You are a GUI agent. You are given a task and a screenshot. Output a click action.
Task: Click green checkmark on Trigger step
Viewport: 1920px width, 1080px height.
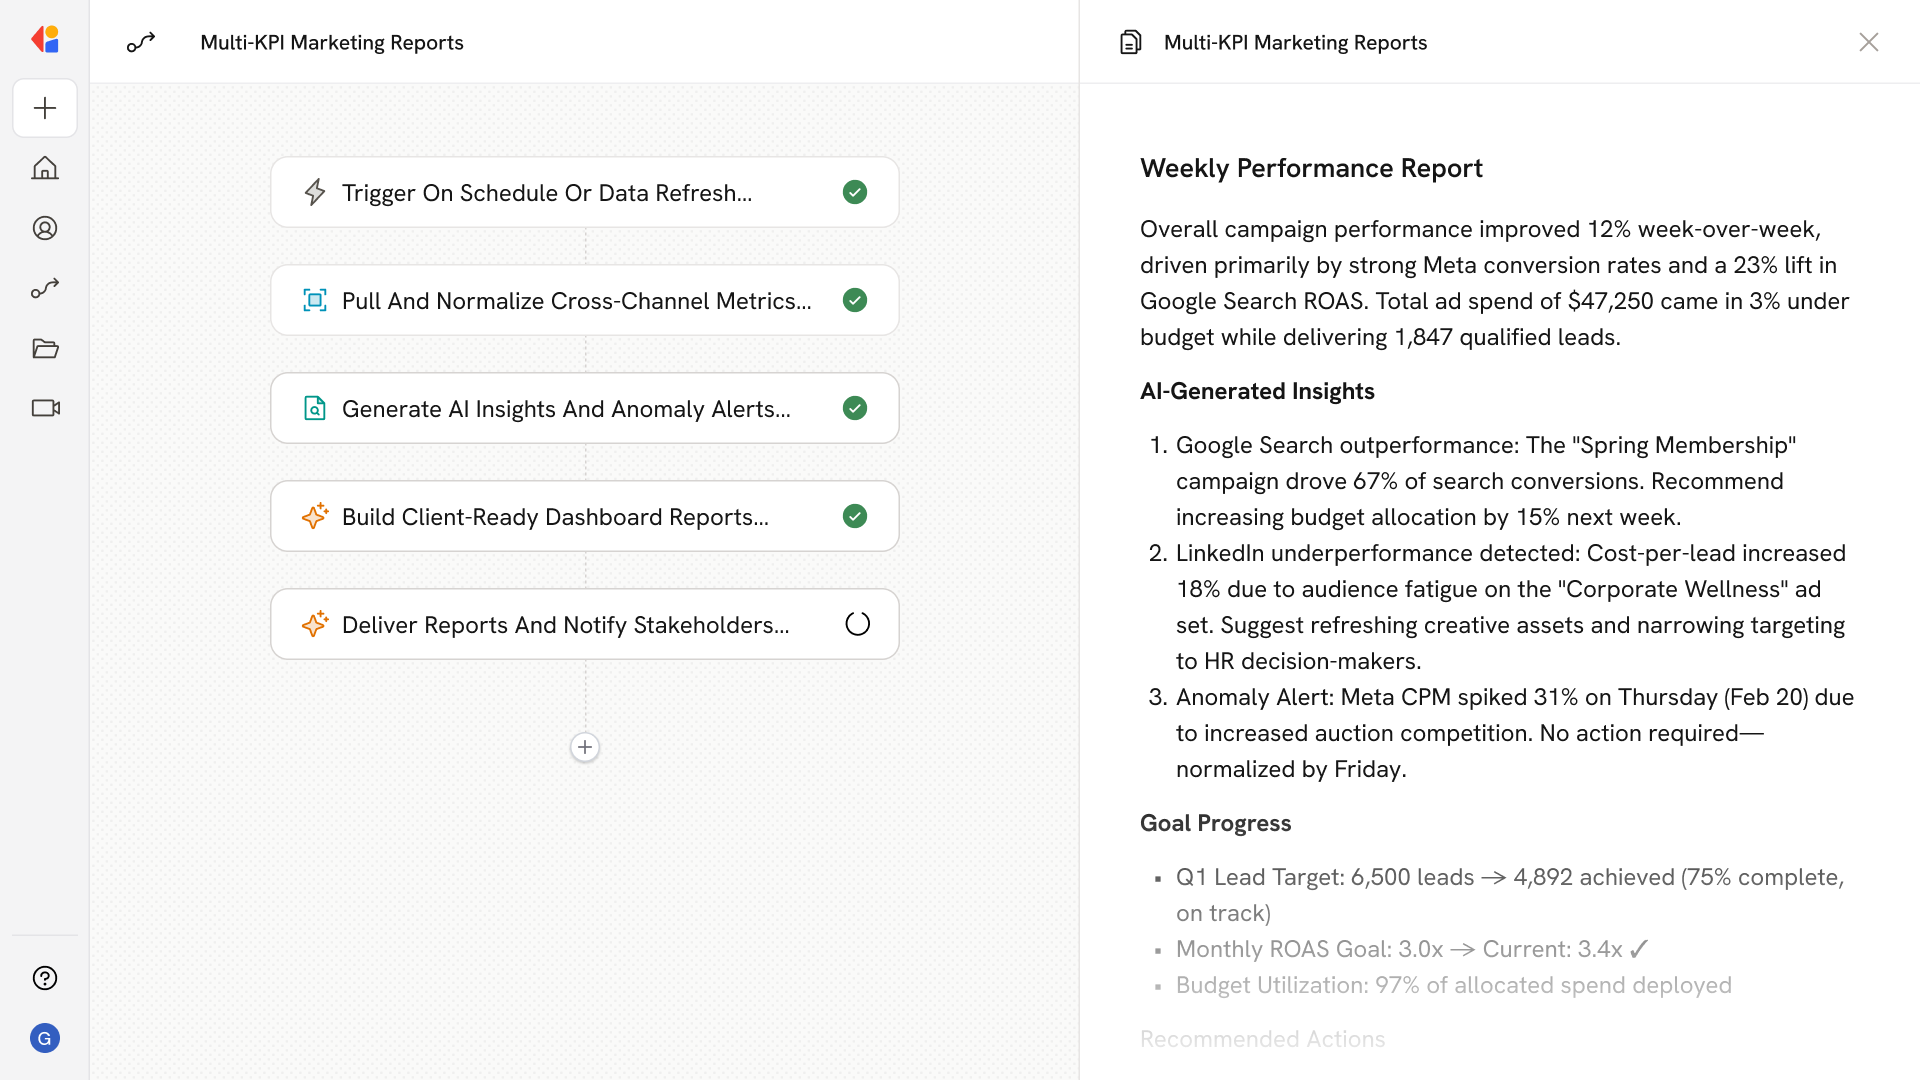pos(855,192)
